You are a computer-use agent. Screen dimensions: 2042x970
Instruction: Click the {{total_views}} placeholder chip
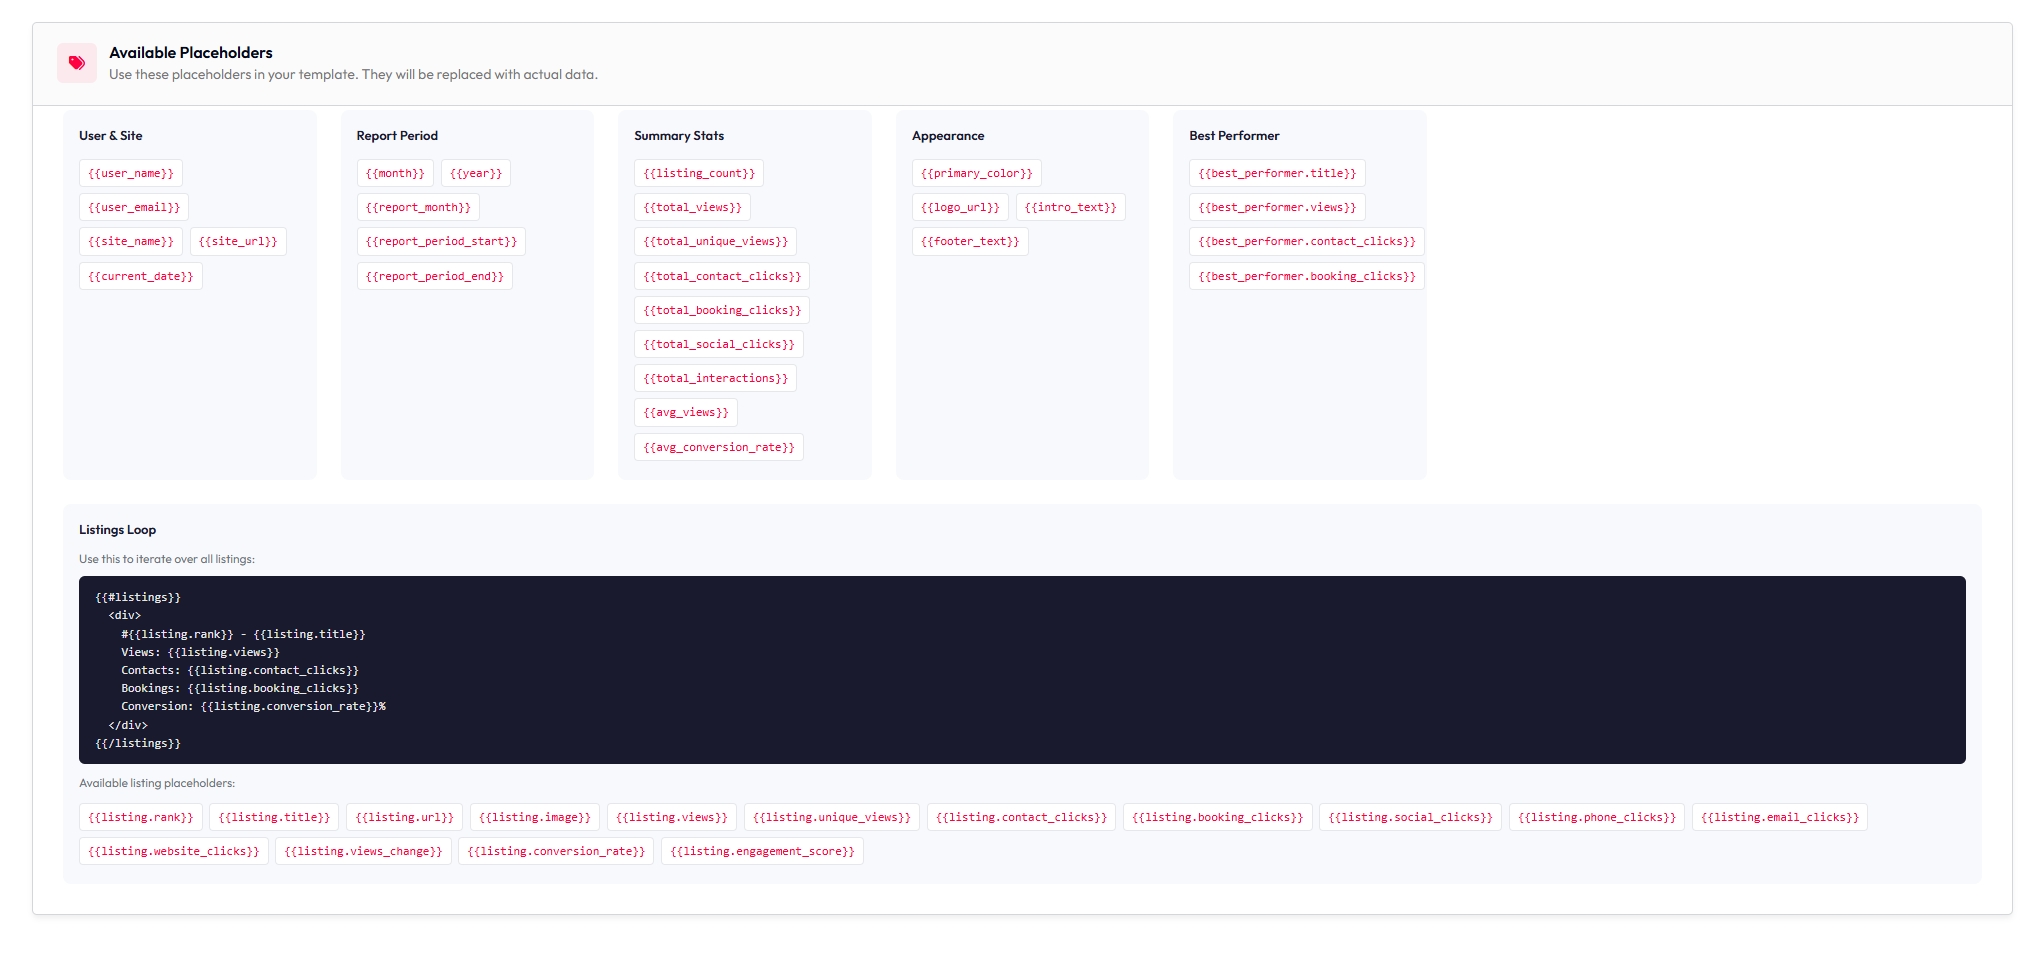pos(692,207)
